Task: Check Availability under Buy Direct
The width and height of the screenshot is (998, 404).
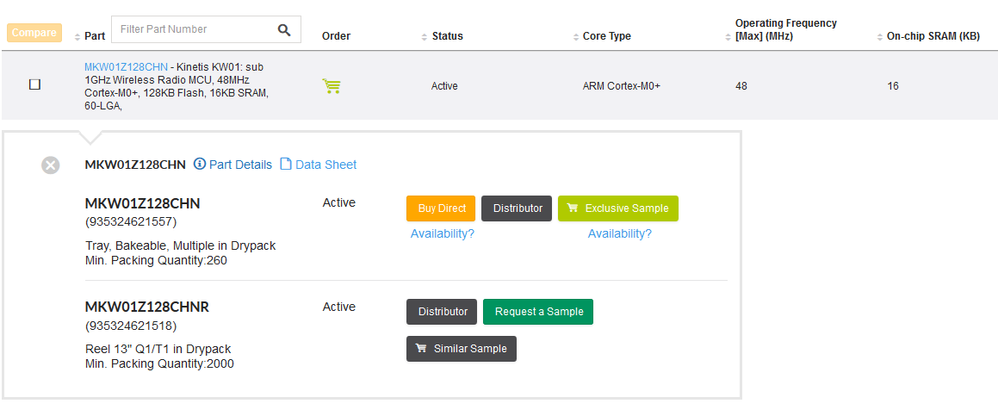Action: [x=442, y=234]
